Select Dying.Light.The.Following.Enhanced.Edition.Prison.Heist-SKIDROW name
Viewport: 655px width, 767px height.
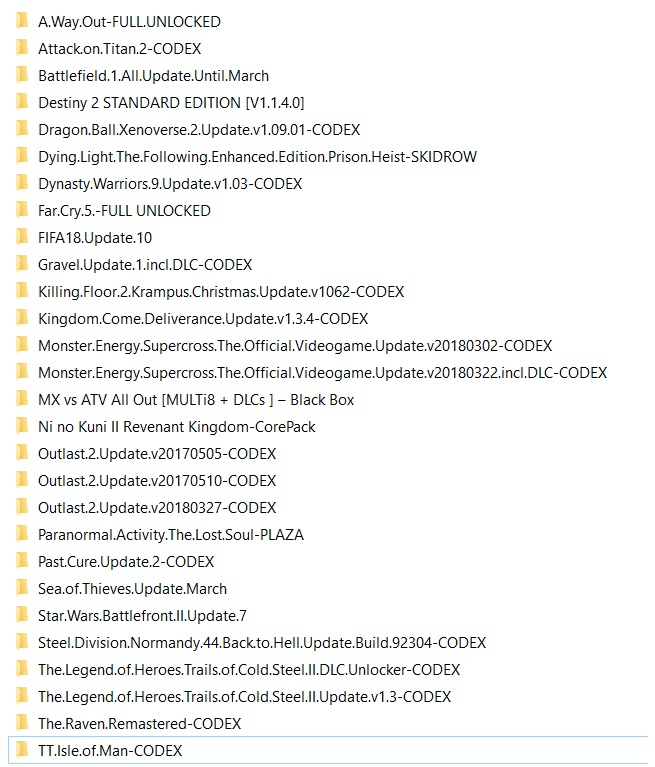[257, 157]
